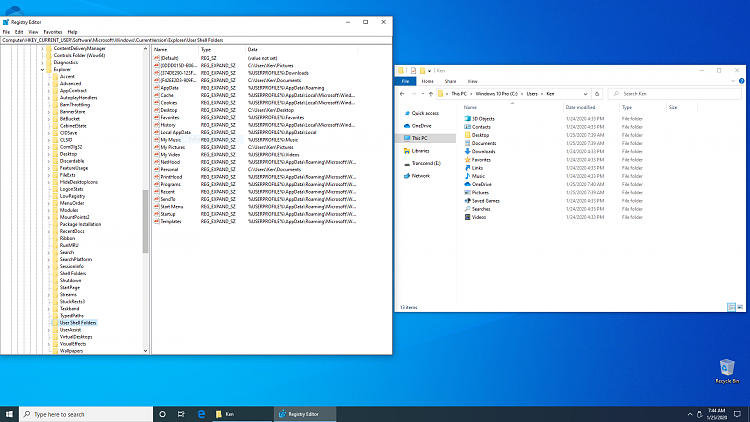Select the Templates registry value
The width and height of the screenshot is (750, 422).
[x=170, y=222]
